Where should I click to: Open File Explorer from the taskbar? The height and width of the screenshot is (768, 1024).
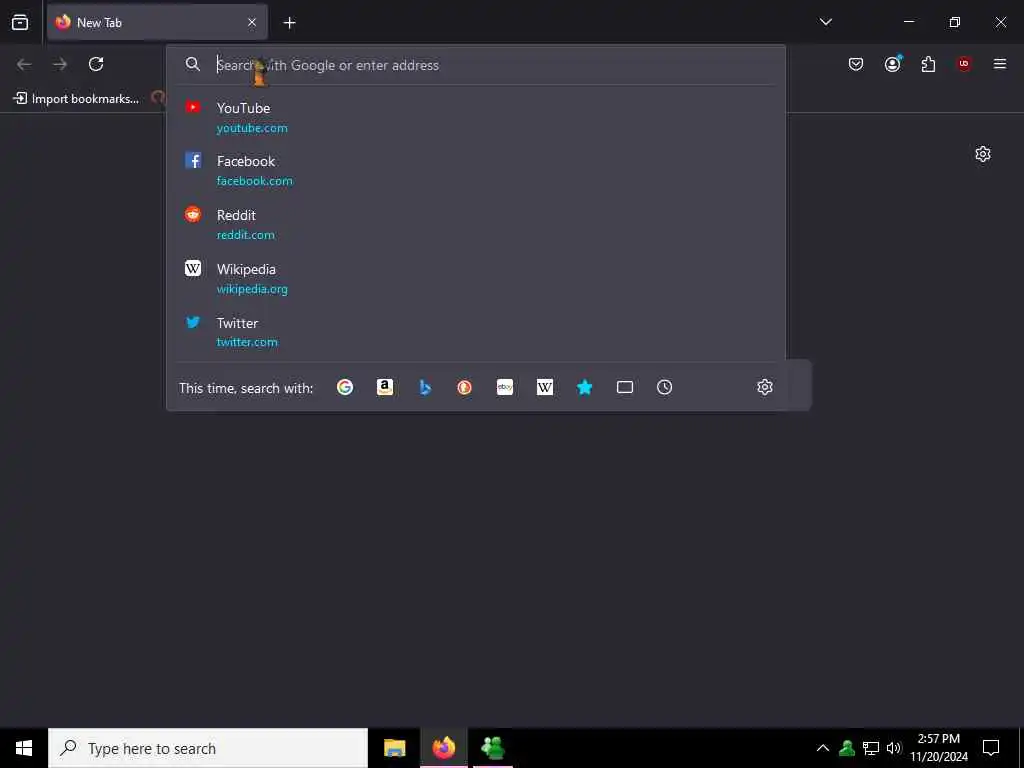394,748
